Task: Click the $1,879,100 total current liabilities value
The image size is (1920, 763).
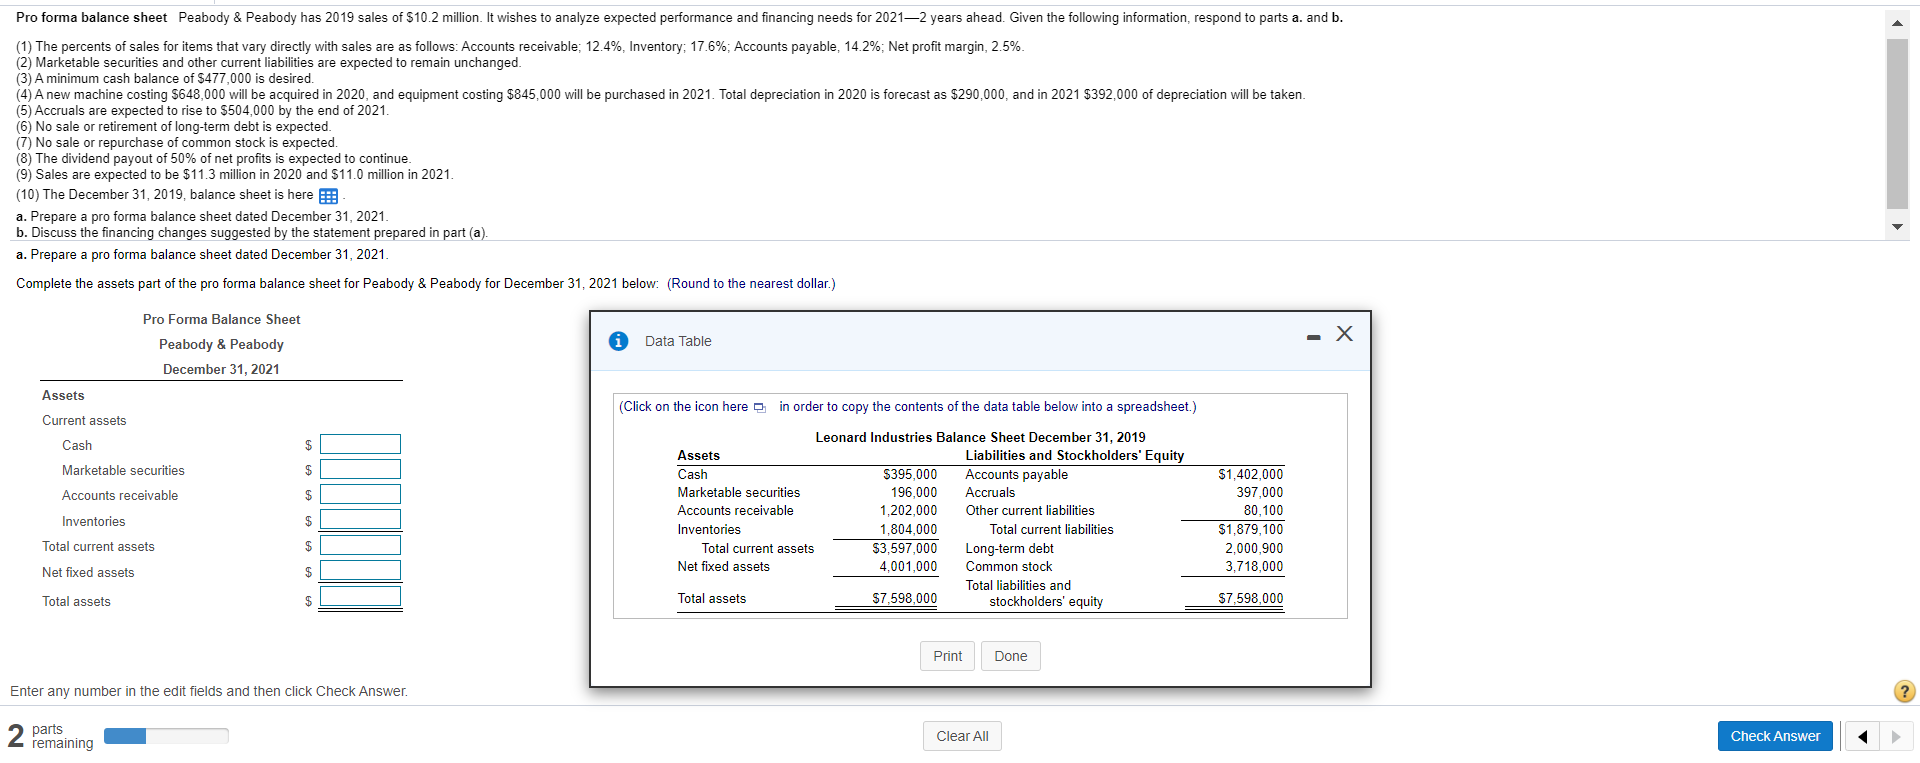Action: tap(1250, 529)
